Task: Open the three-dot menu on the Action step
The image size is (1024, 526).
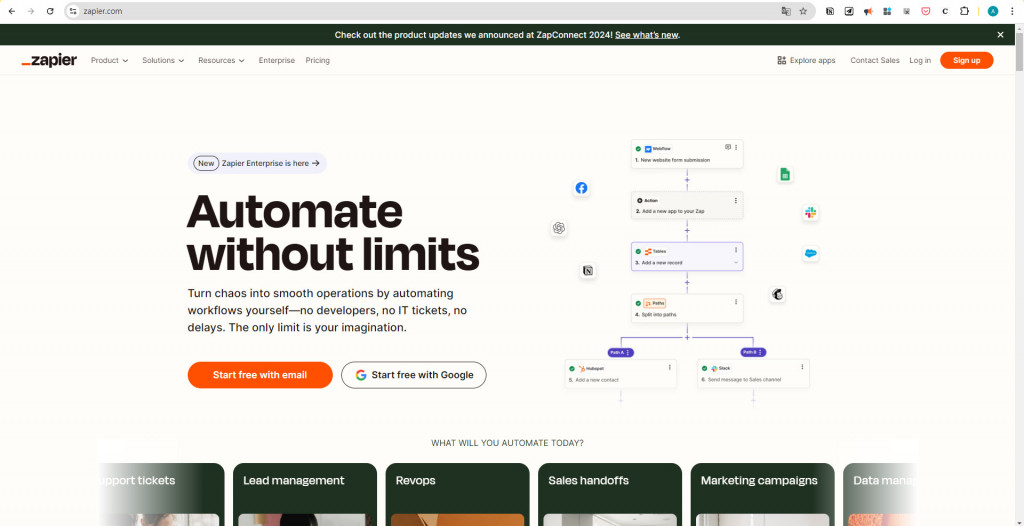Action: click(x=736, y=201)
